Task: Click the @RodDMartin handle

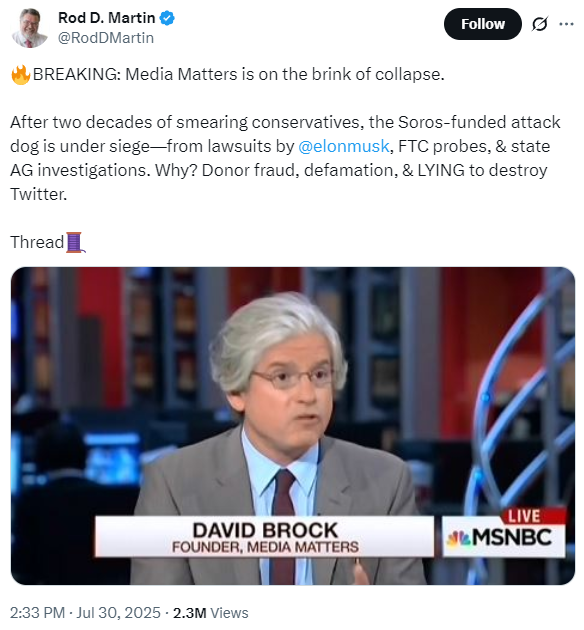Action: click(106, 38)
